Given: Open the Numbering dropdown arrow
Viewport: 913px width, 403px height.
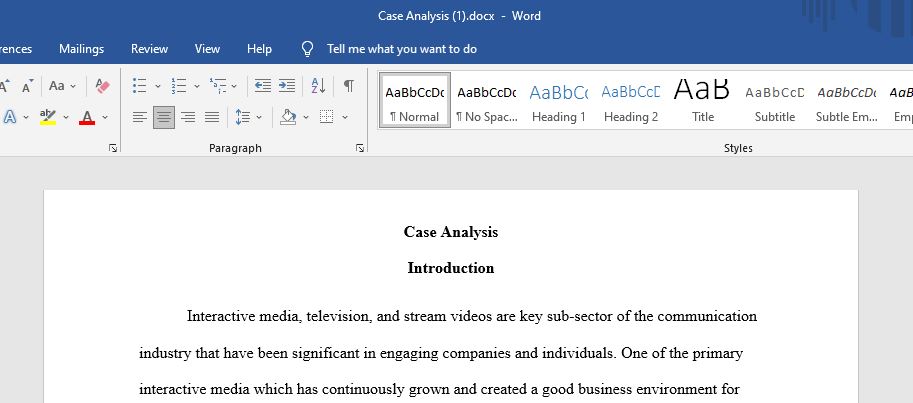Looking at the screenshot, I should pos(197,86).
